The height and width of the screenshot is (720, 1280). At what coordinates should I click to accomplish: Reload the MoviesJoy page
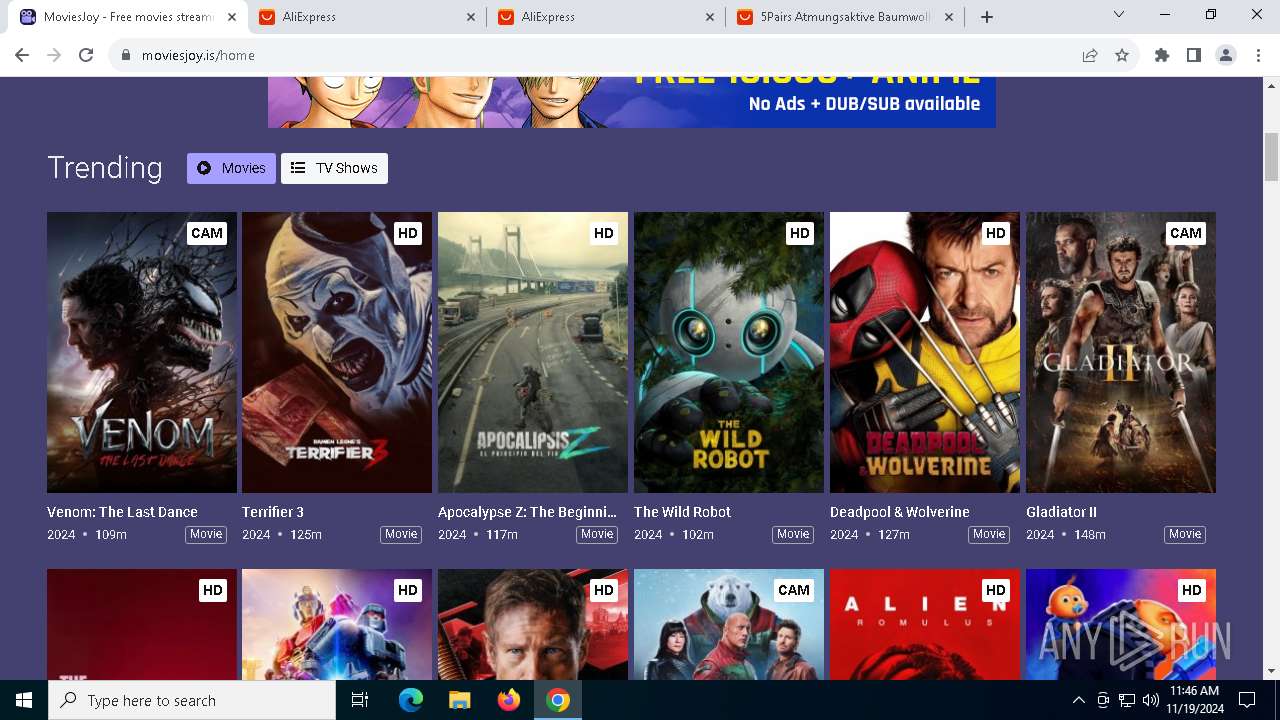[86, 56]
